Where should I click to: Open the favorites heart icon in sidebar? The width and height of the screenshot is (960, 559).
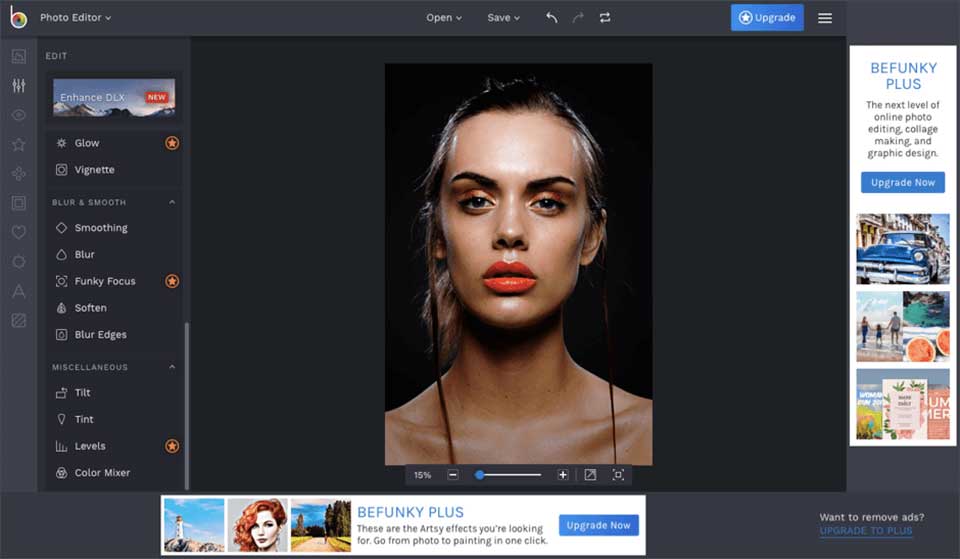(19, 232)
